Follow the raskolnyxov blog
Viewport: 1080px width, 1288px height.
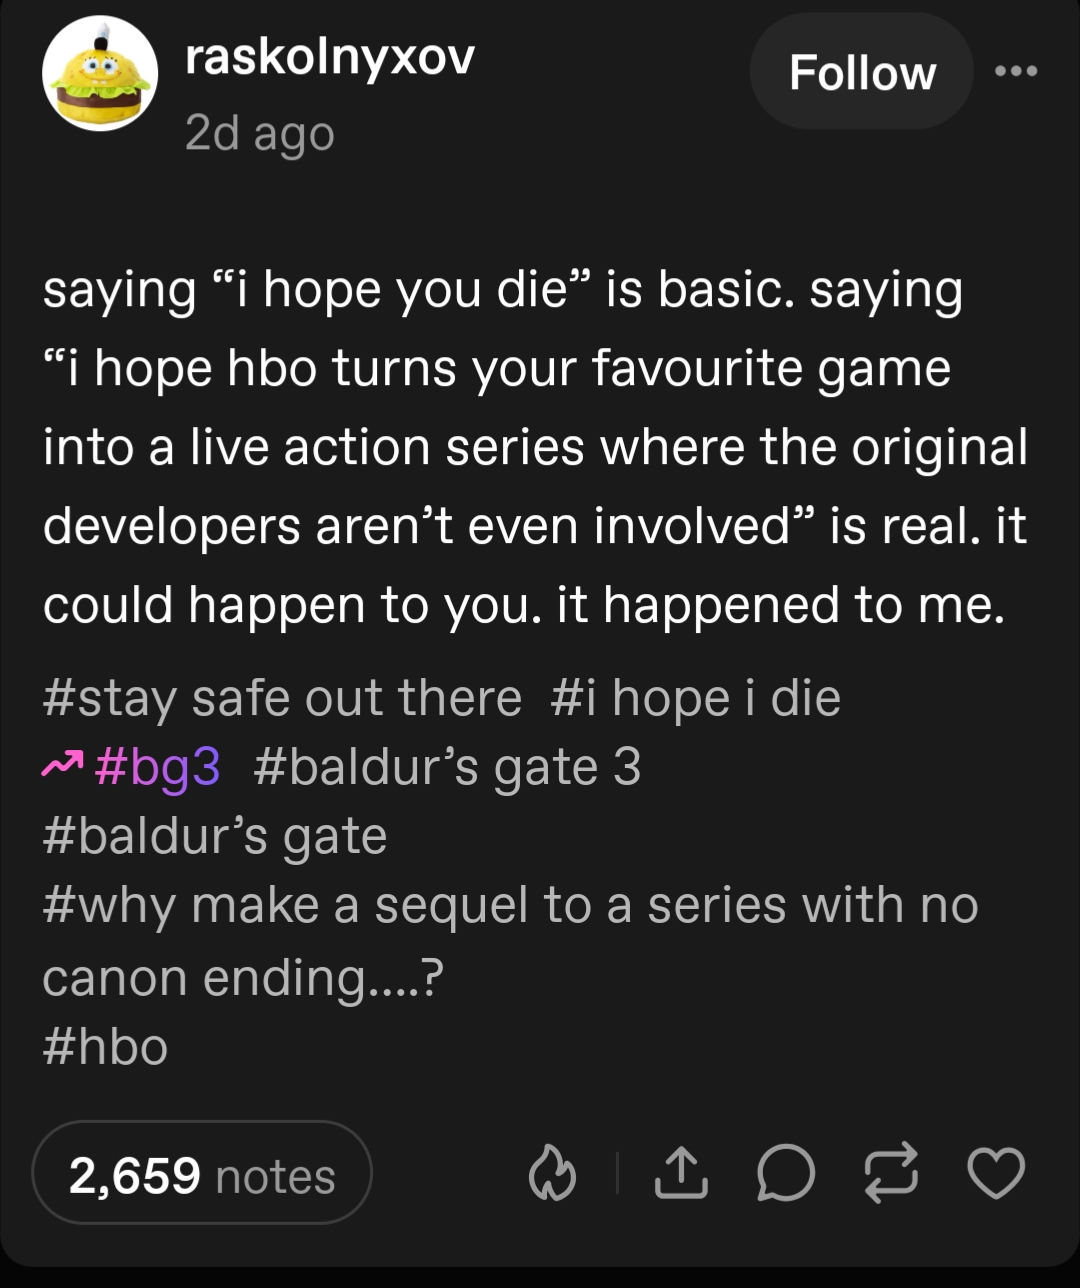pyautogui.click(x=861, y=72)
